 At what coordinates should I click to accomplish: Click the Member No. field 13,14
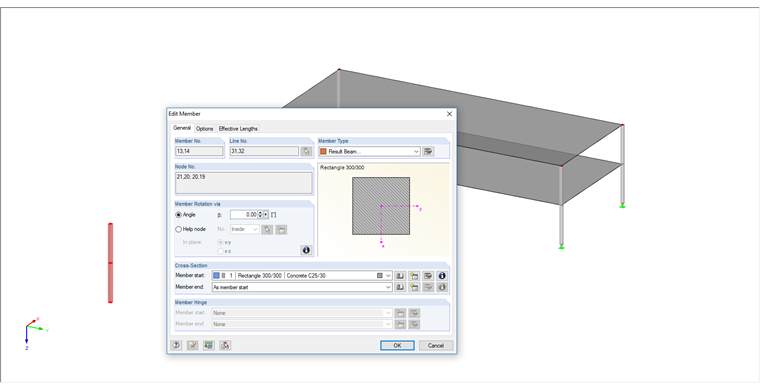199,151
